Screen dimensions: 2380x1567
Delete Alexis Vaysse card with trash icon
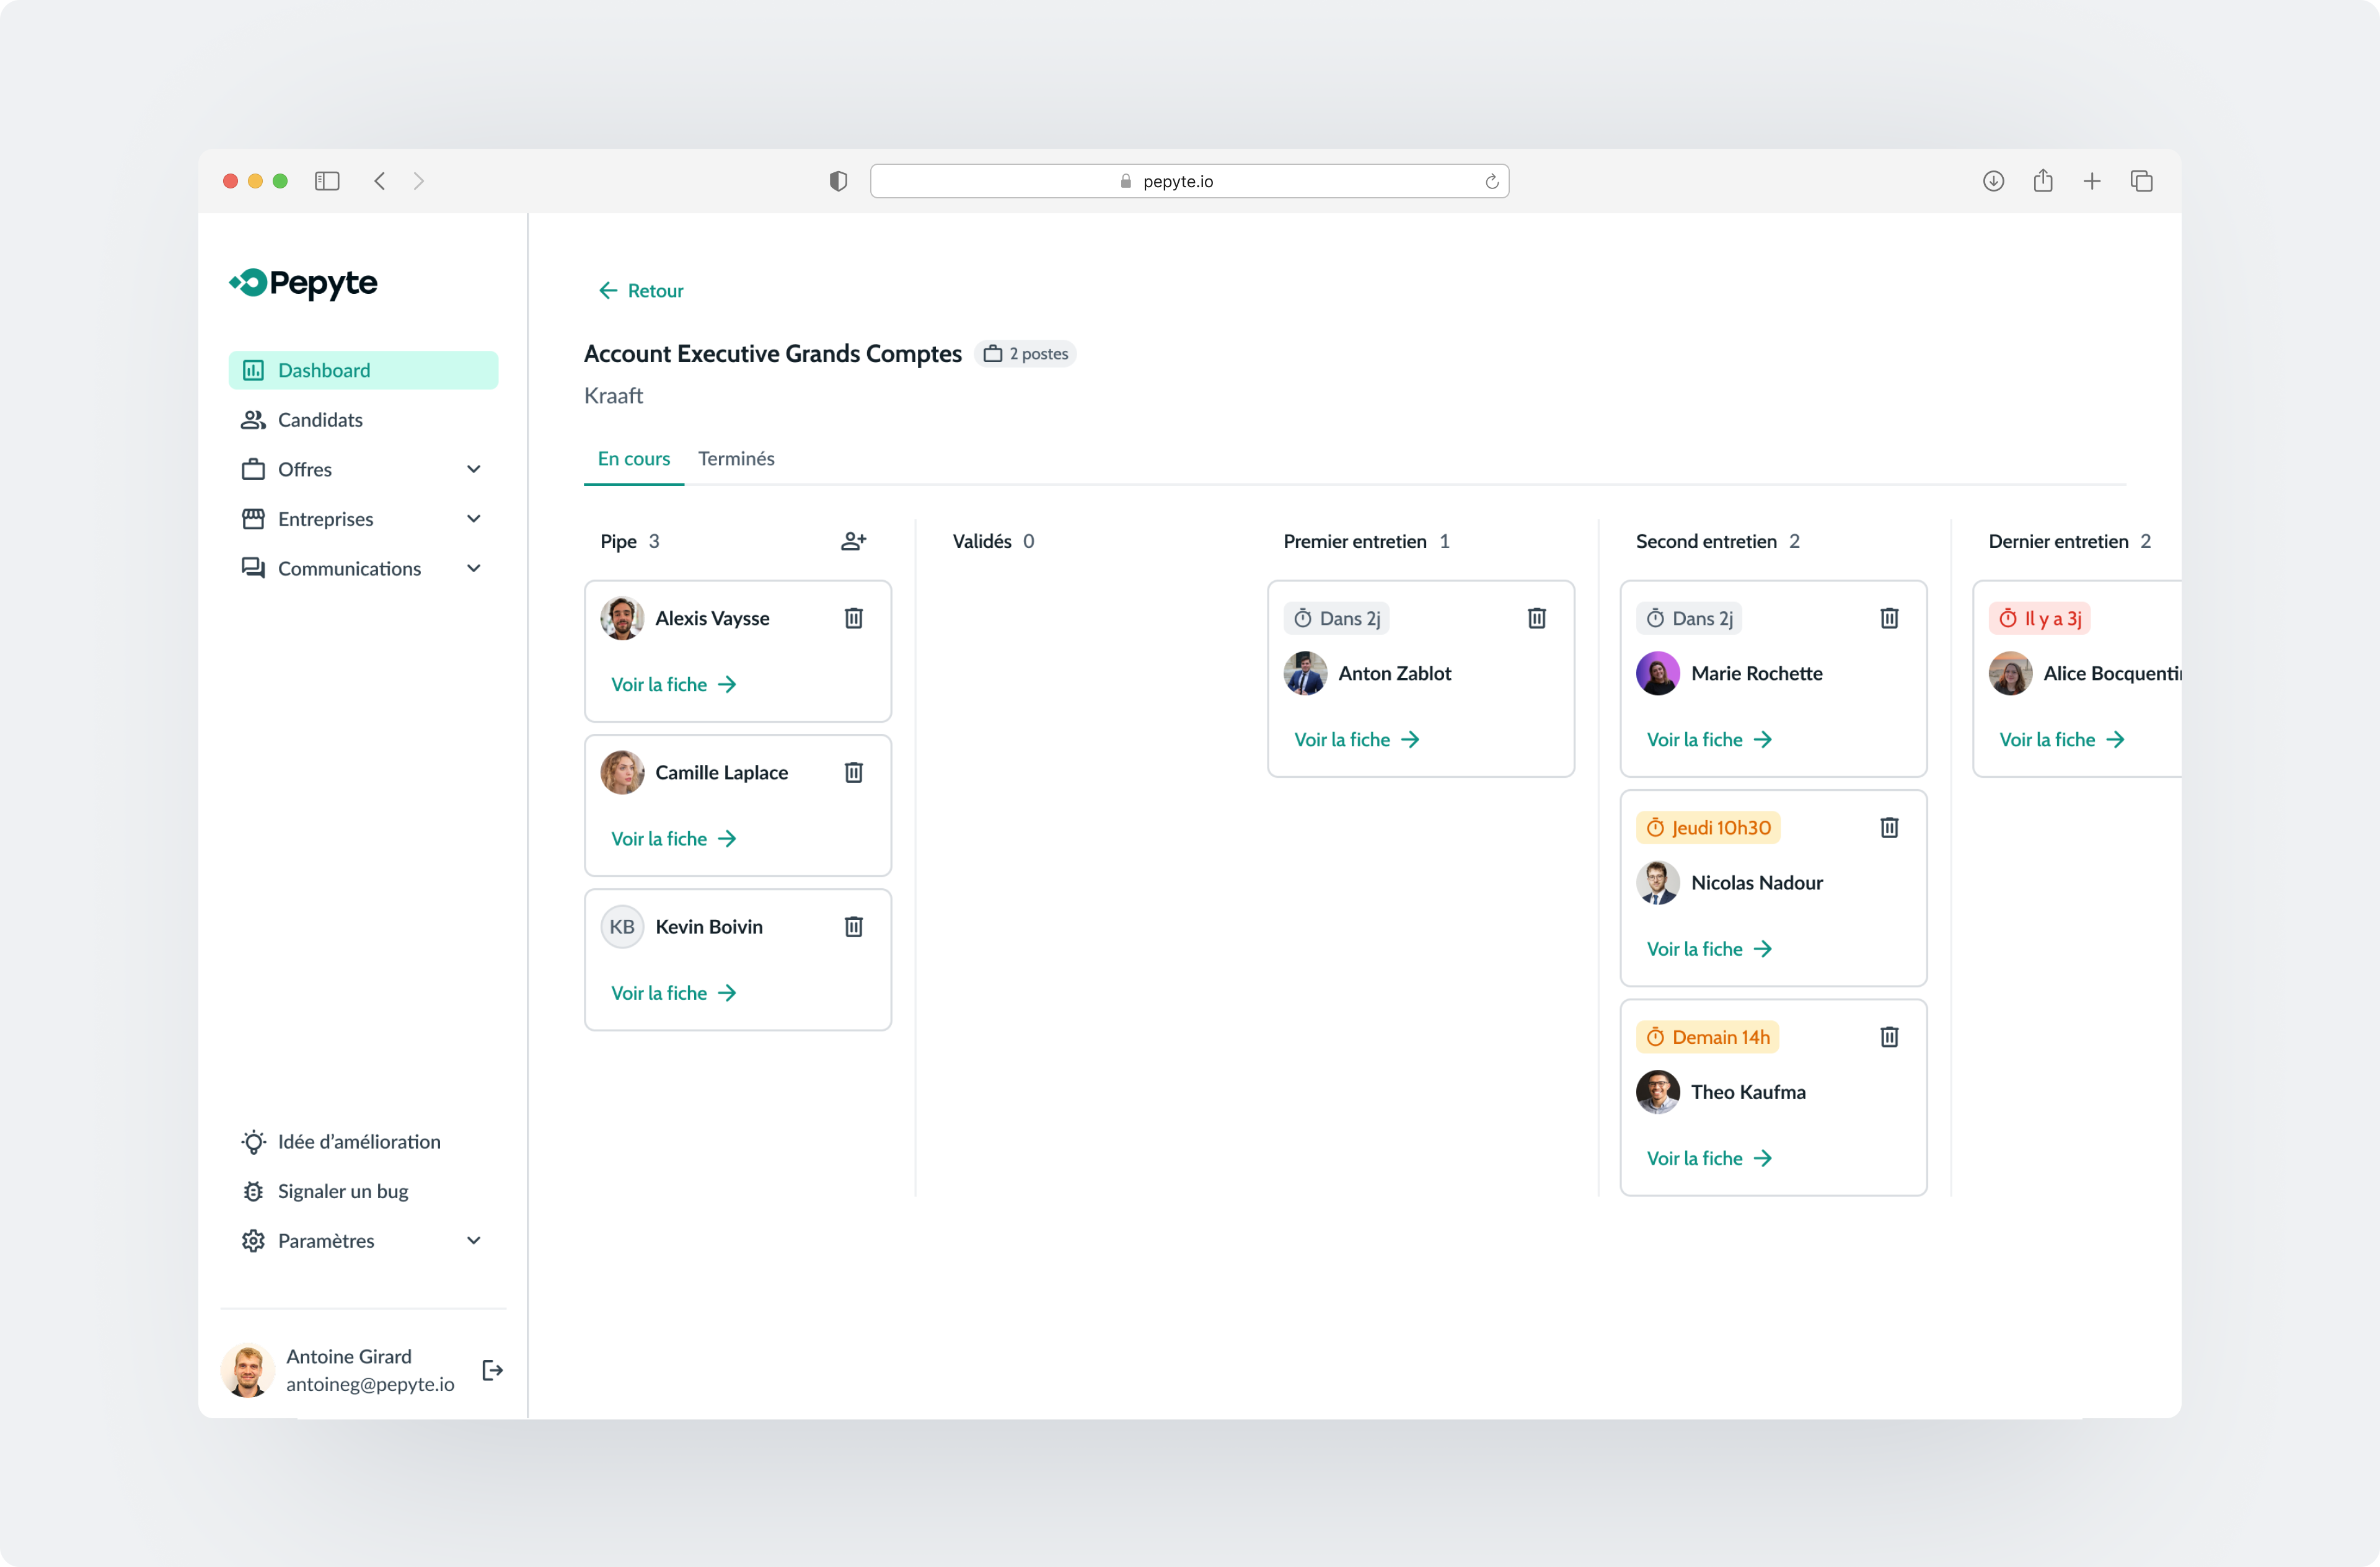pyautogui.click(x=853, y=618)
